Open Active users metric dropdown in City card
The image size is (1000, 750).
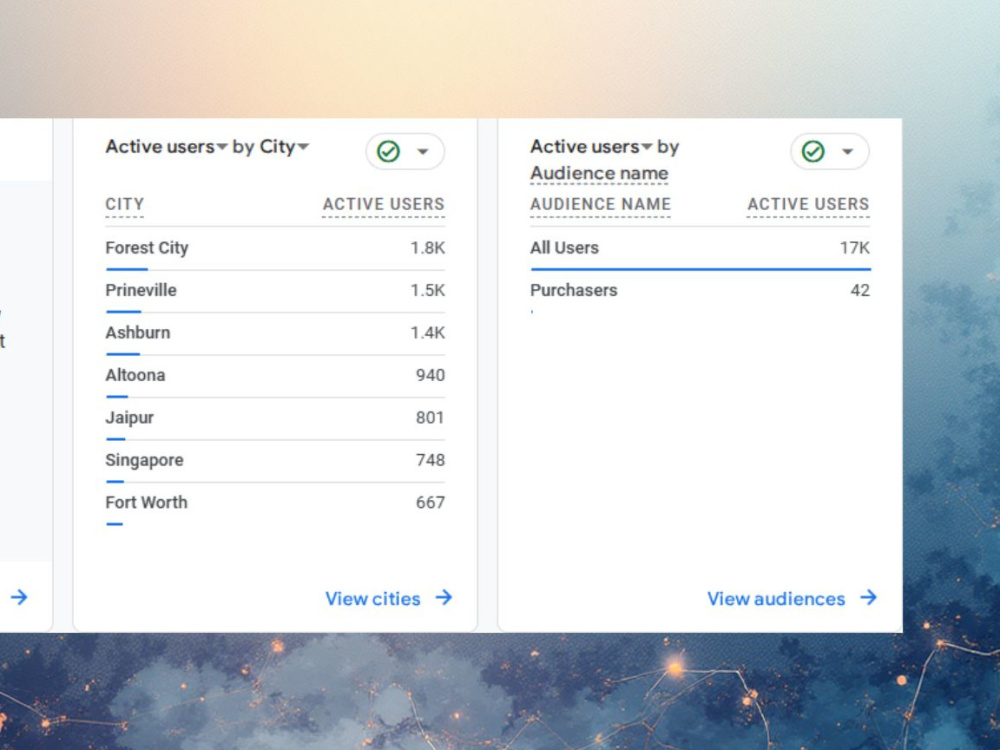pos(166,147)
